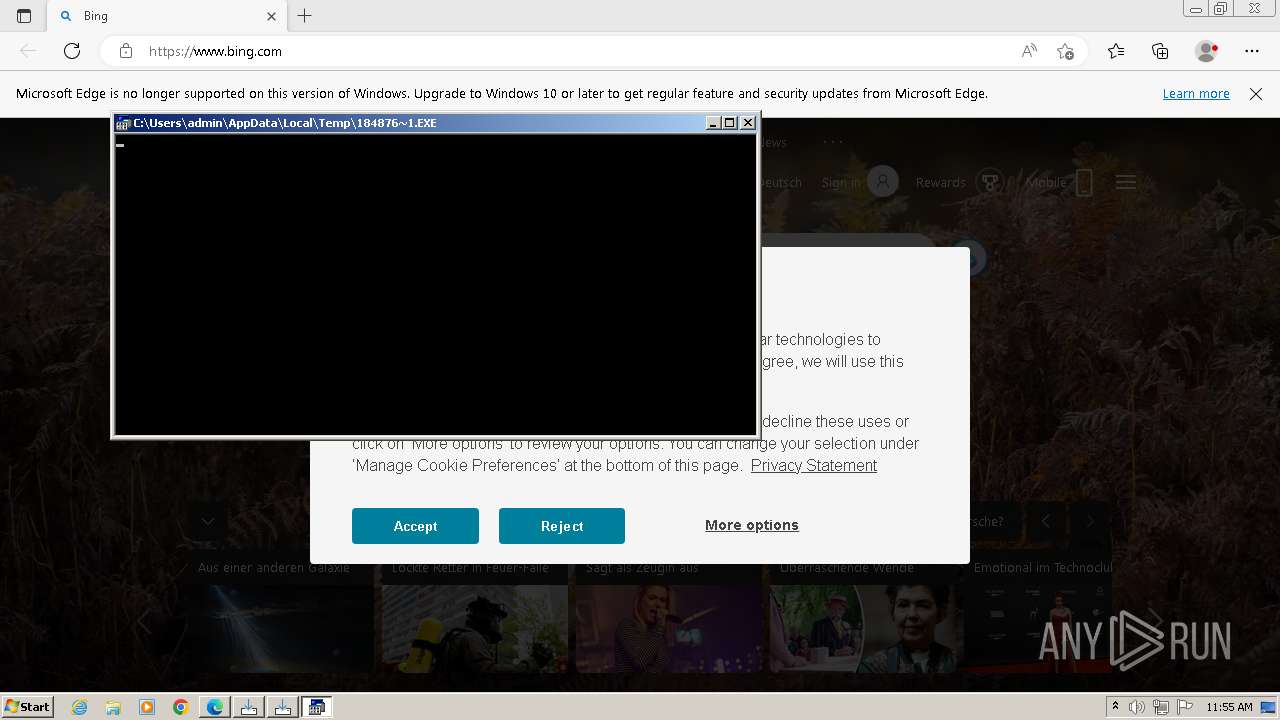The height and width of the screenshot is (720, 1280).
Task: Go to next Bing homepage image arrow
Action: (1090, 521)
